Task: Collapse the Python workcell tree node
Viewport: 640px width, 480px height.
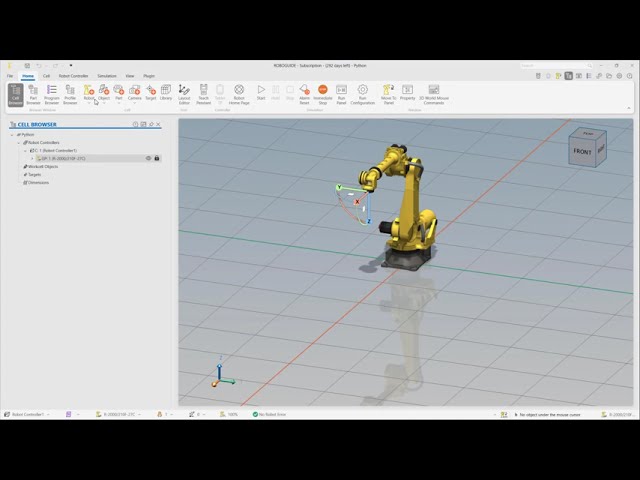Action: [x=12, y=135]
